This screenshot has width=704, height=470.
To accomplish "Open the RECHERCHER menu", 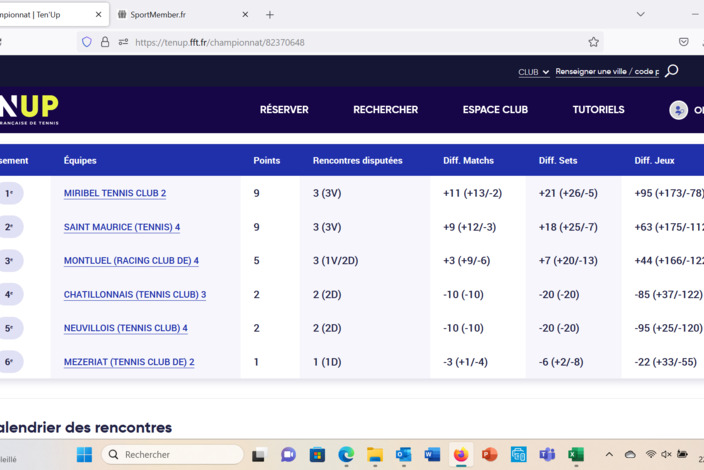I will pos(385,110).
